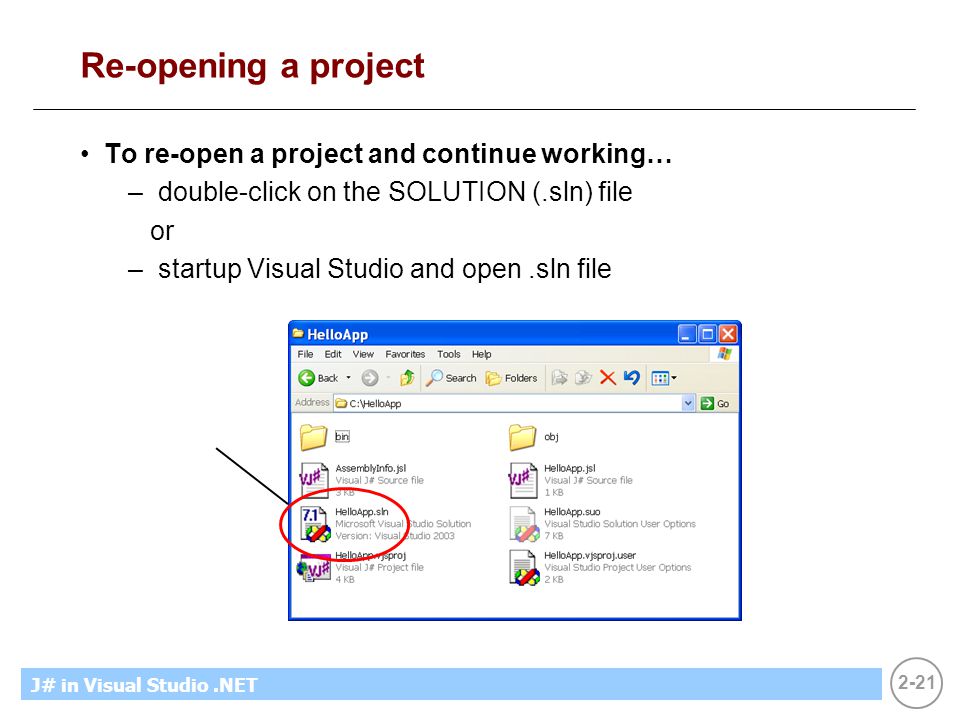Open Search in the Explorer toolbar
Screen dimensions: 960x720
(x=451, y=378)
